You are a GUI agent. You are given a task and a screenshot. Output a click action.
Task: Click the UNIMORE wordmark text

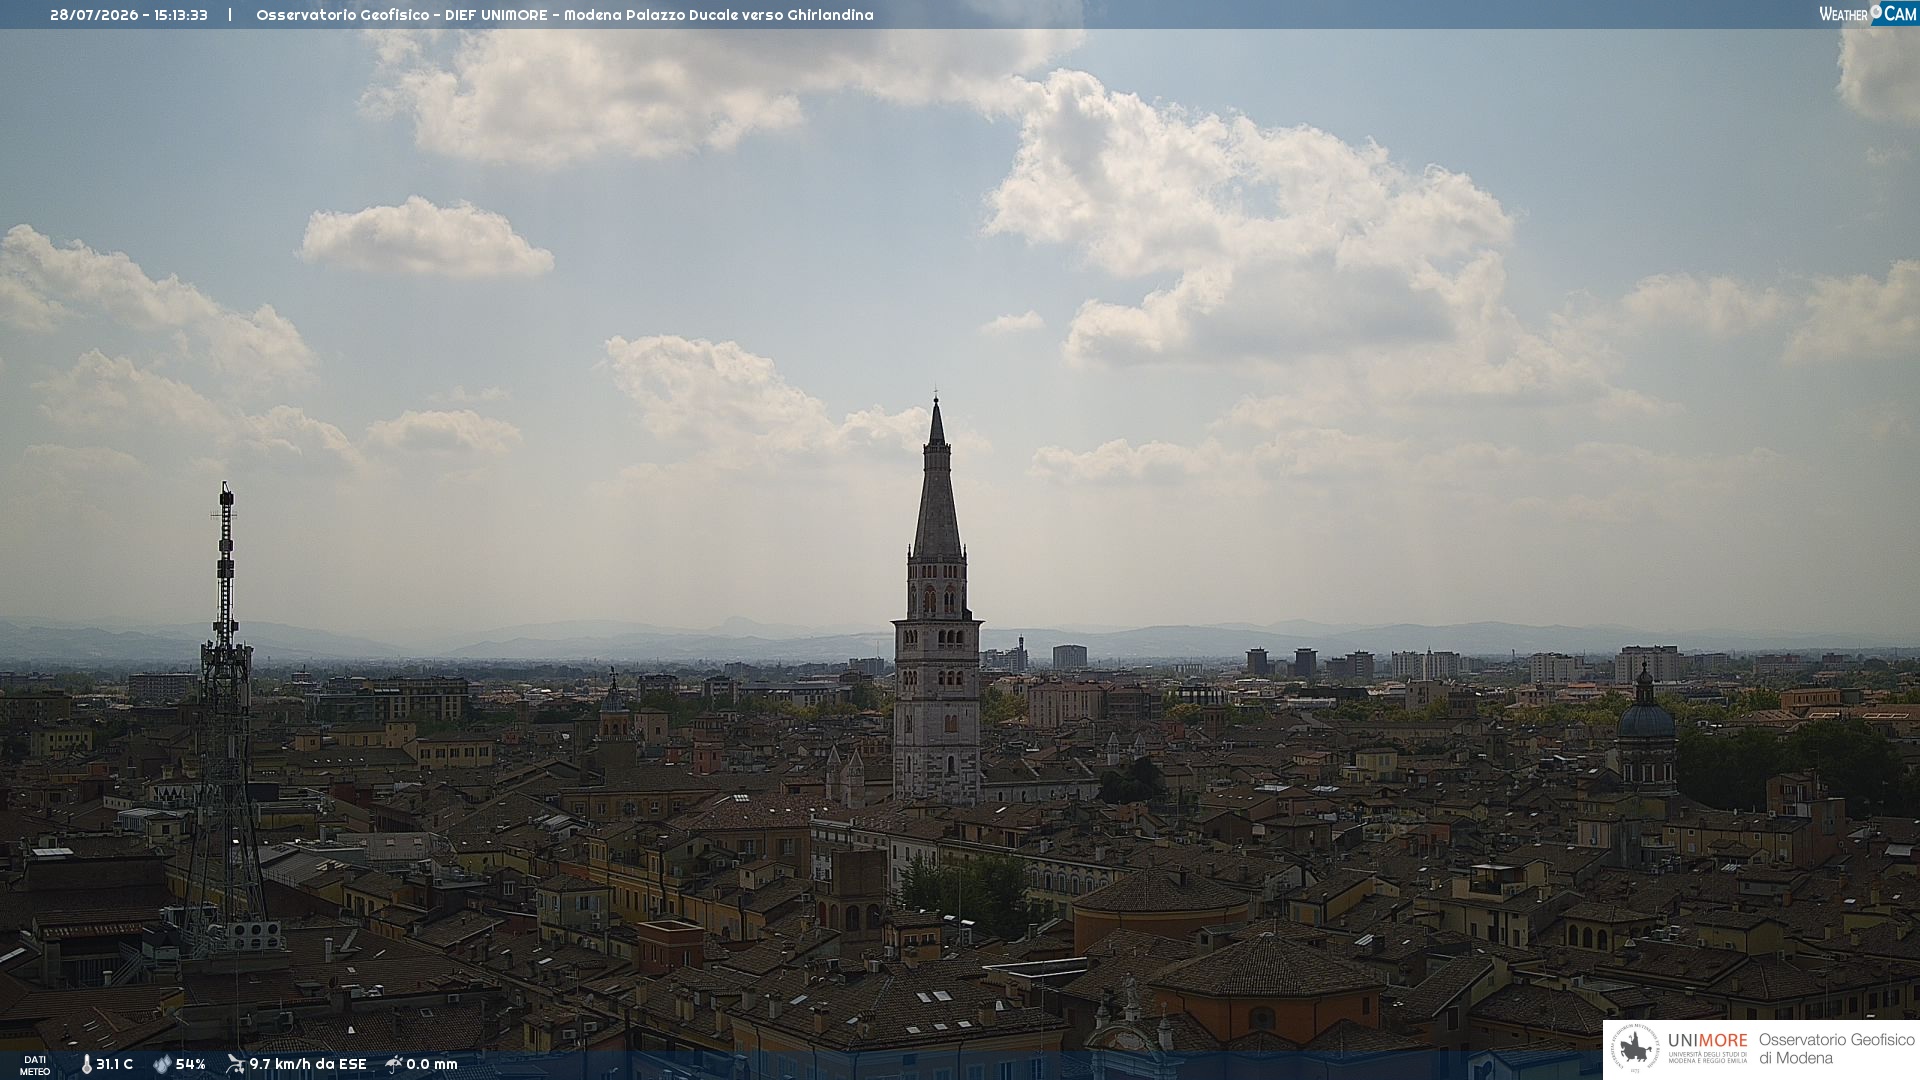click(x=1708, y=1041)
